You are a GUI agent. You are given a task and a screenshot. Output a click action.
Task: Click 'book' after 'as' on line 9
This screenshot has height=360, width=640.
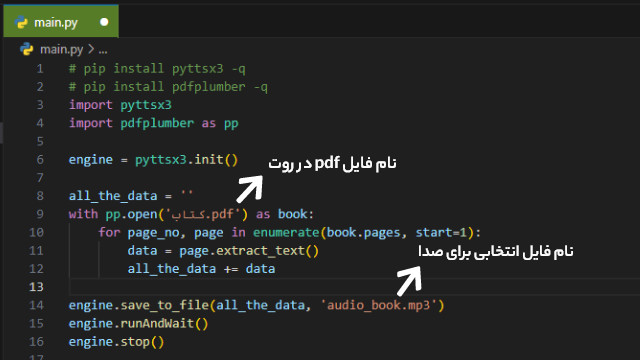[x=292, y=214]
